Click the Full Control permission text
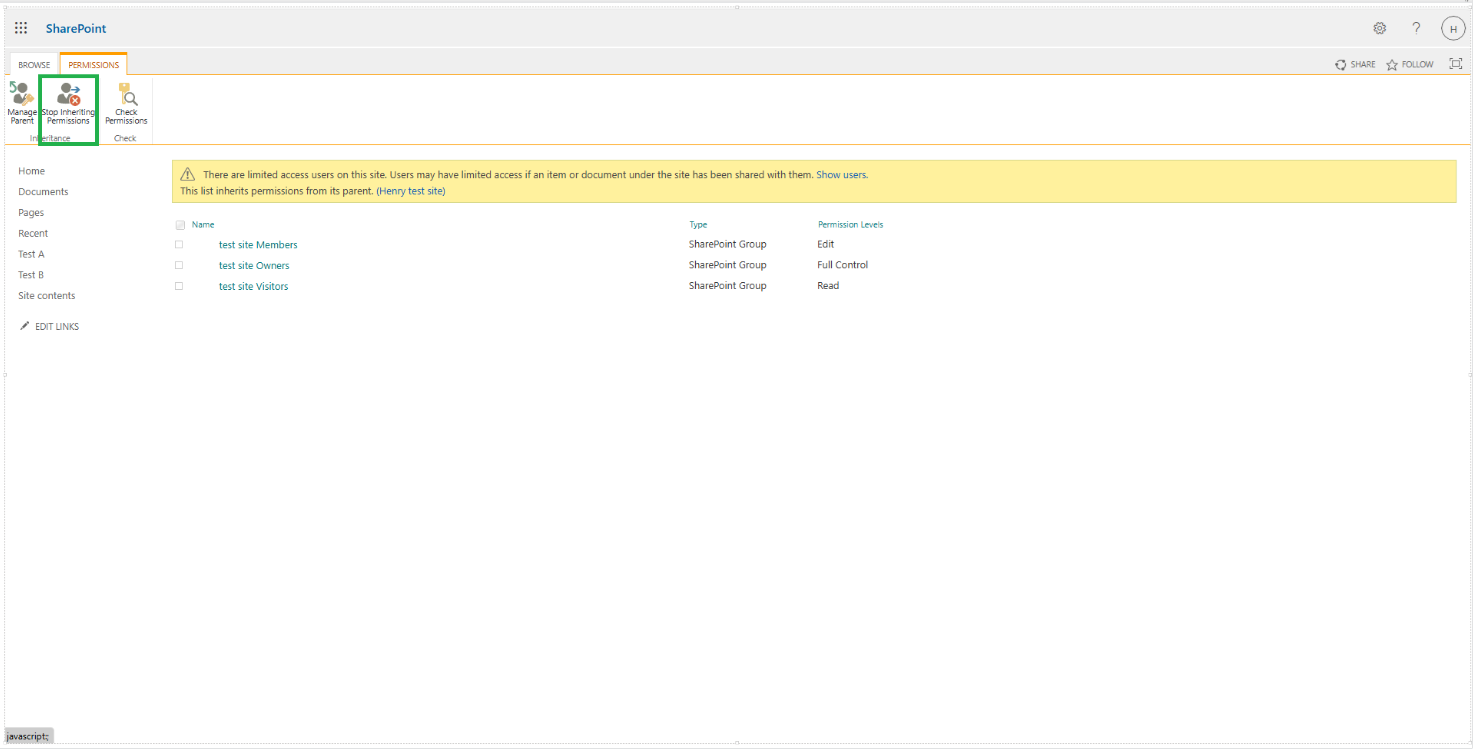 click(x=842, y=265)
